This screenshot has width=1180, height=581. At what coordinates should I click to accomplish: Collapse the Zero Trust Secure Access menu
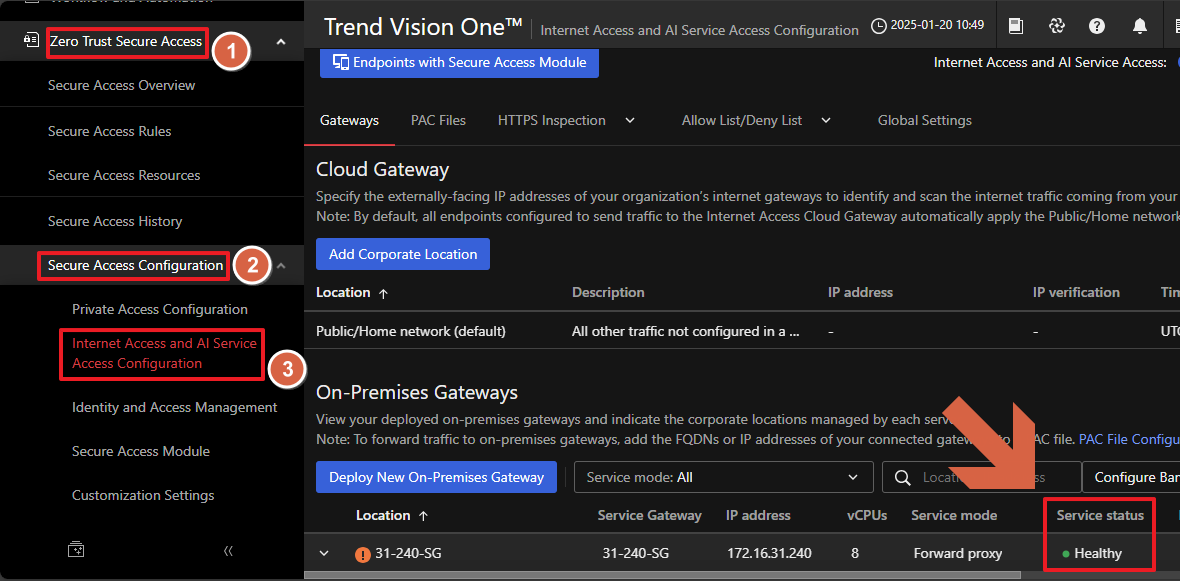pyautogui.click(x=281, y=41)
